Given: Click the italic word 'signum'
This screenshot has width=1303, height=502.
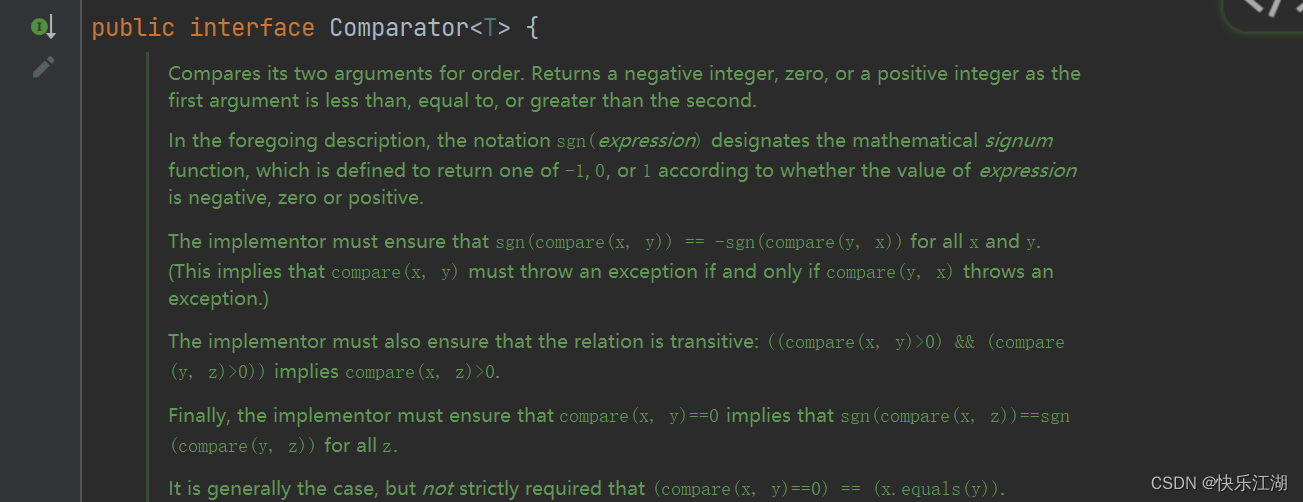Looking at the screenshot, I should pos(1018,141).
